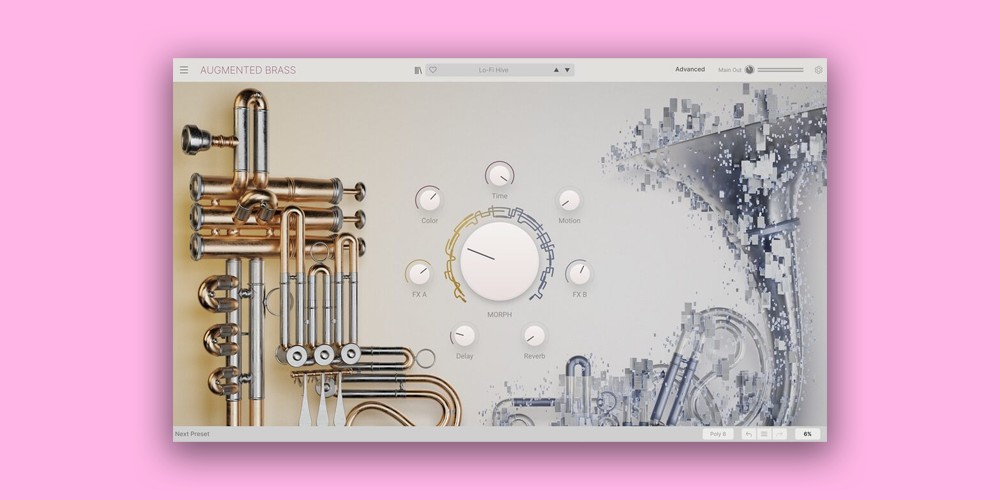Click the Delay knob
The width and height of the screenshot is (1000, 500).
463,335
